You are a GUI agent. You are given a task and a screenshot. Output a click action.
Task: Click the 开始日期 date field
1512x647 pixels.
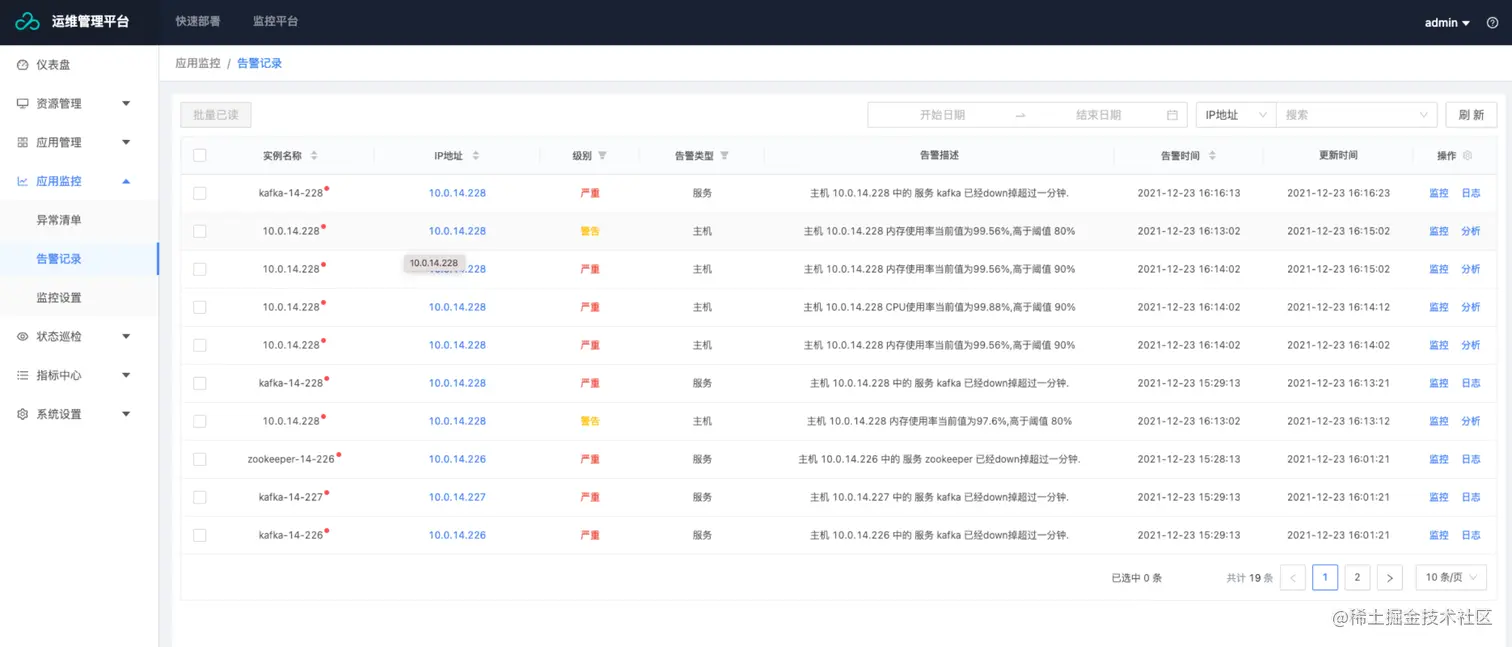coord(942,115)
